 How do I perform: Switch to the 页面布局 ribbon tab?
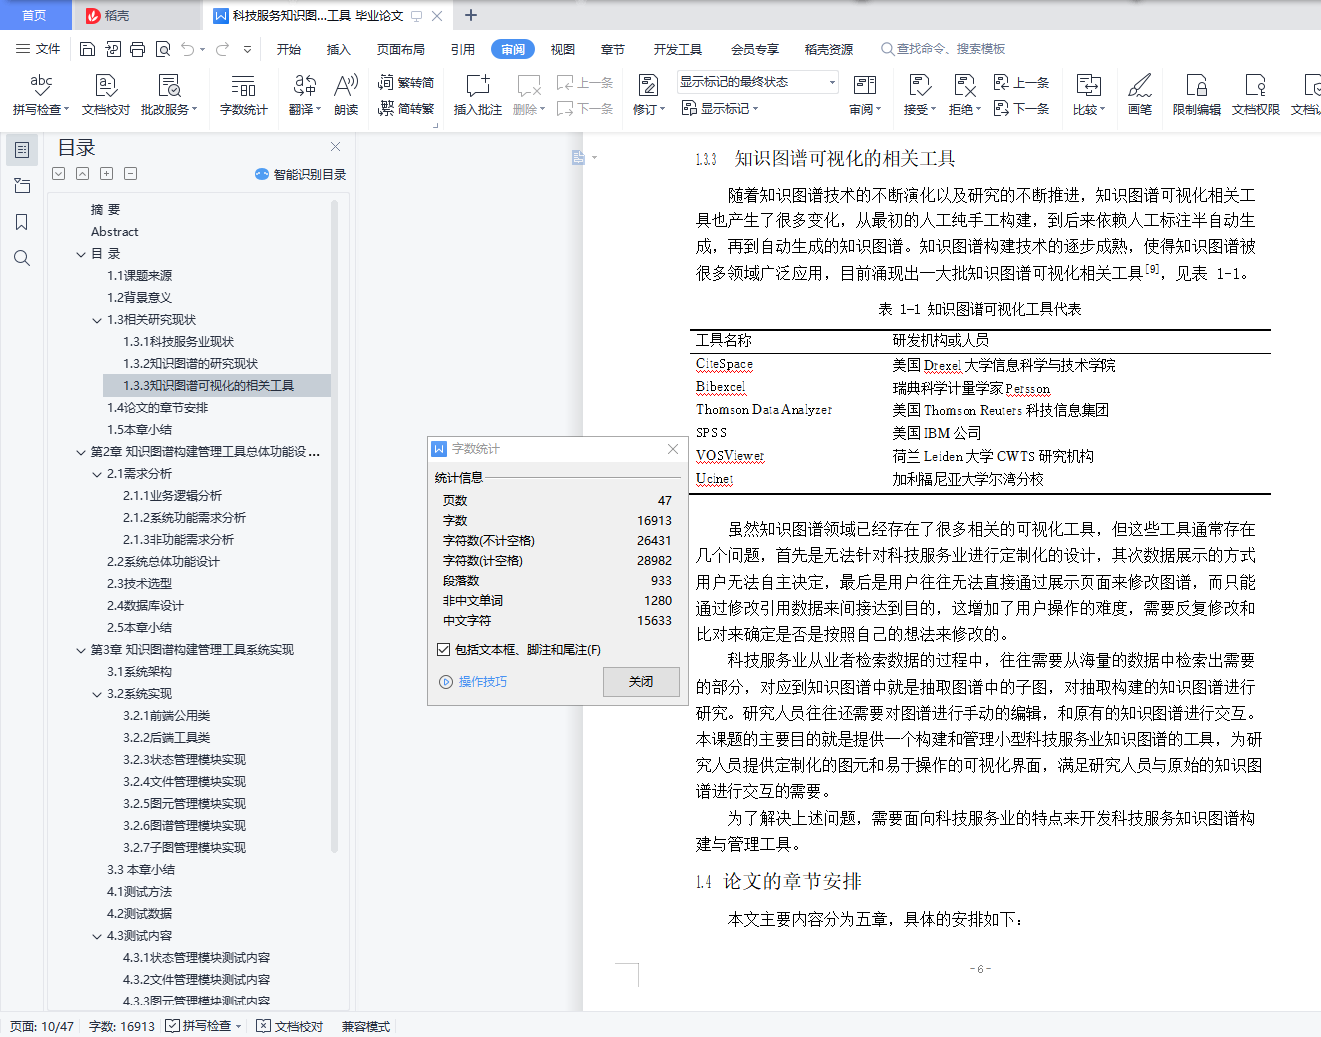coord(401,49)
